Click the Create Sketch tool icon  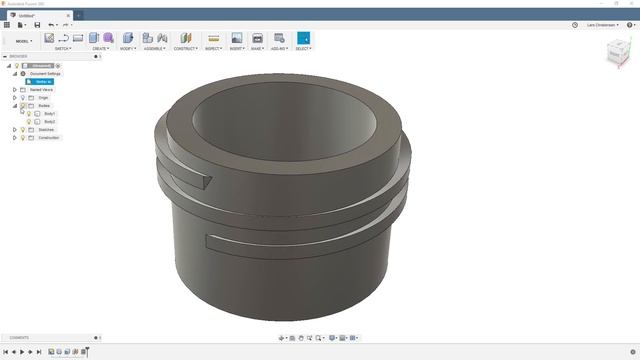click(x=49, y=38)
